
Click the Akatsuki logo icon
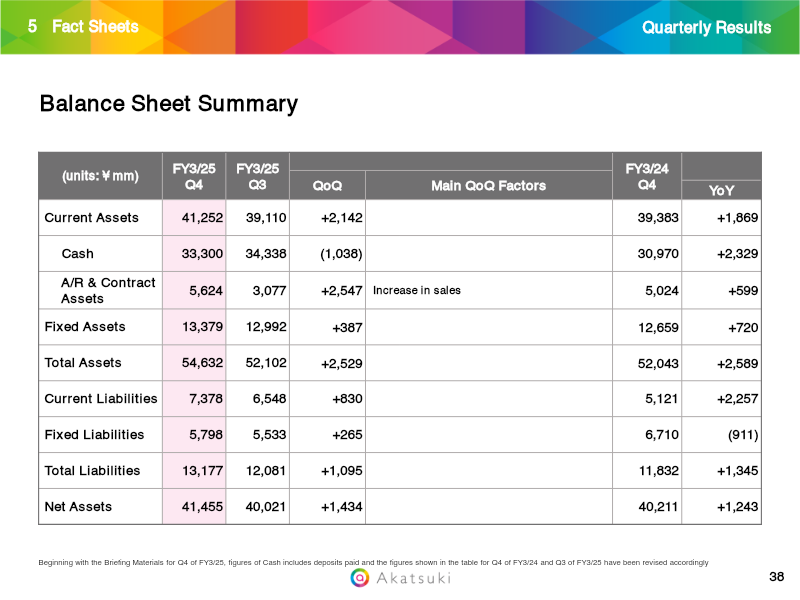pos(359,578)
